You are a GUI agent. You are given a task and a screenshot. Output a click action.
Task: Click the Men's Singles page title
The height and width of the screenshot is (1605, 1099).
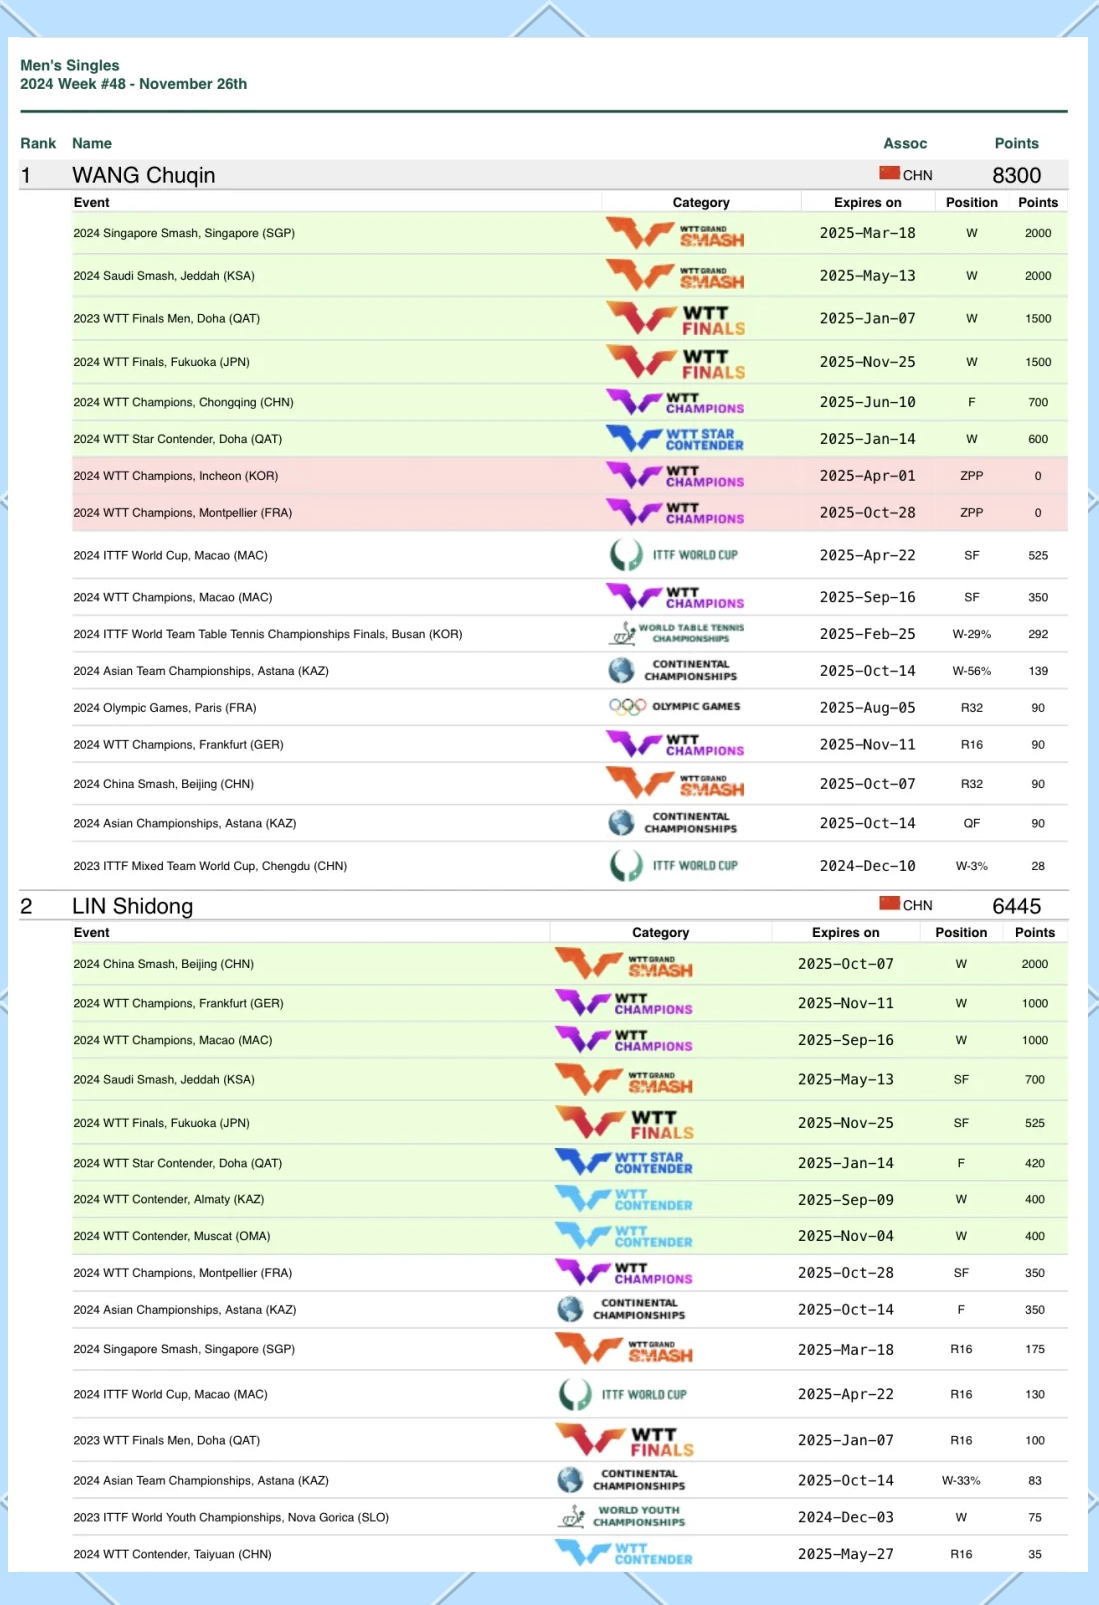pyautogui.click(x=70, y=65)
